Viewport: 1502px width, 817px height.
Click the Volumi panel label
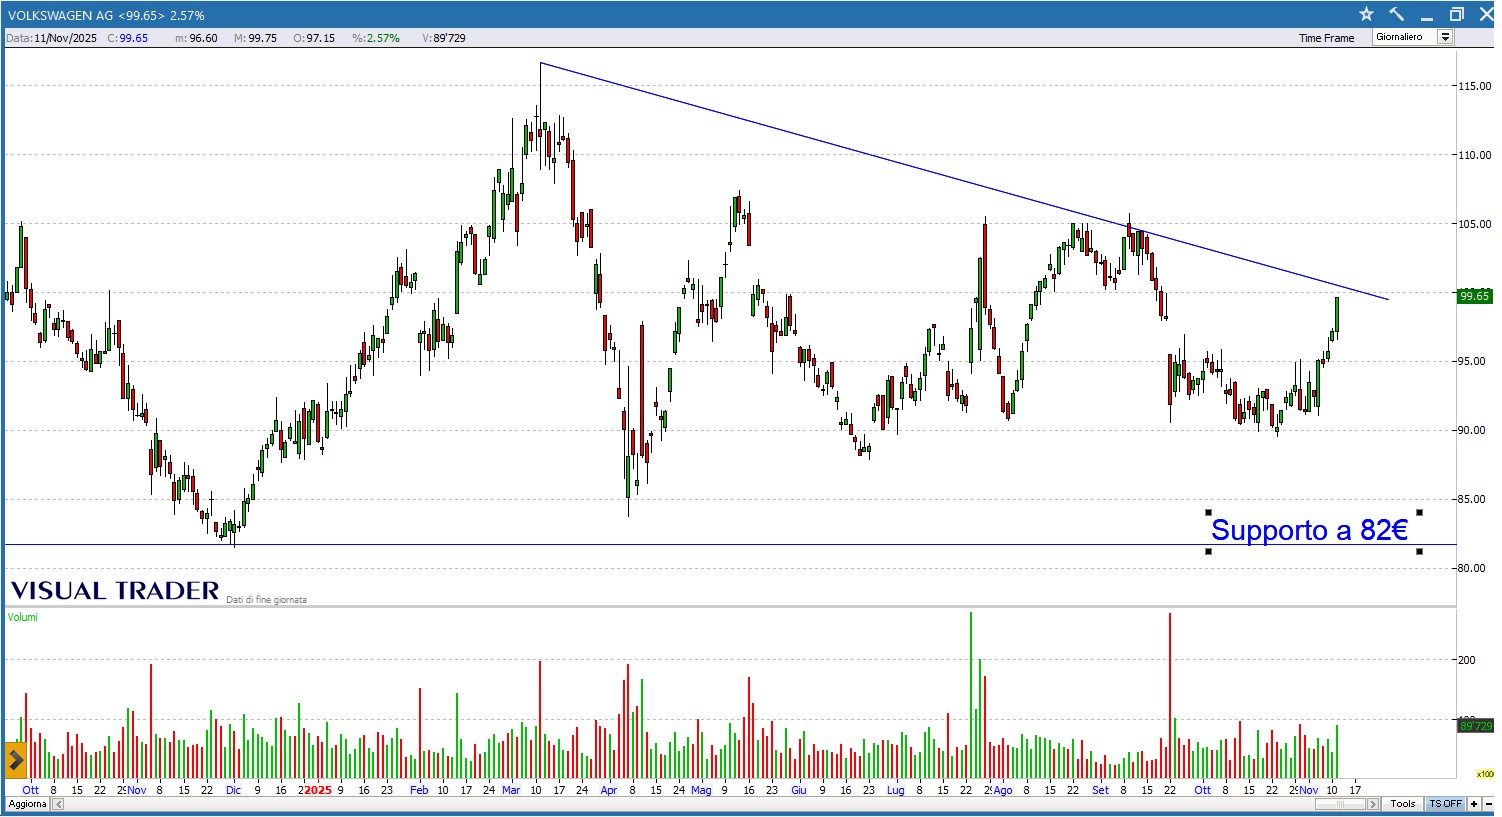[23, 617]
